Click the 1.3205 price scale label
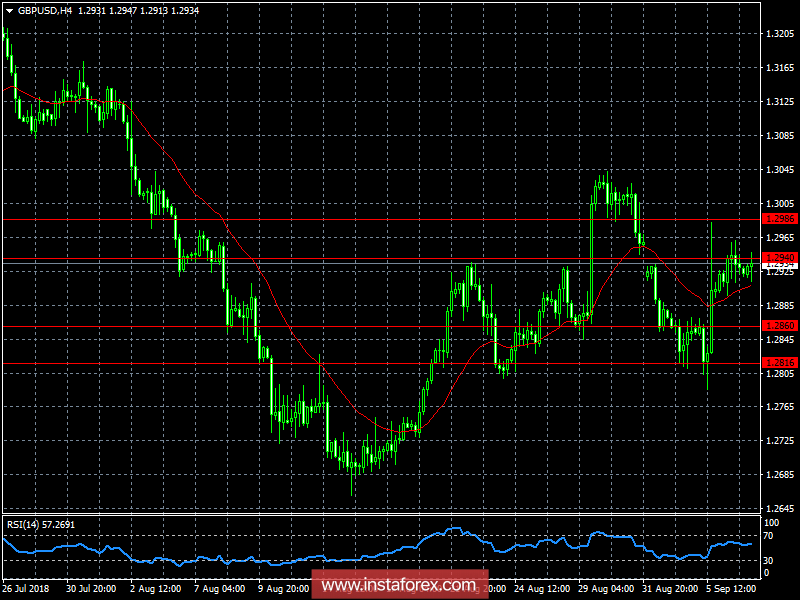The height and width of the screenshot is (600, 800). pyautogui.click(x=780, y=34)
